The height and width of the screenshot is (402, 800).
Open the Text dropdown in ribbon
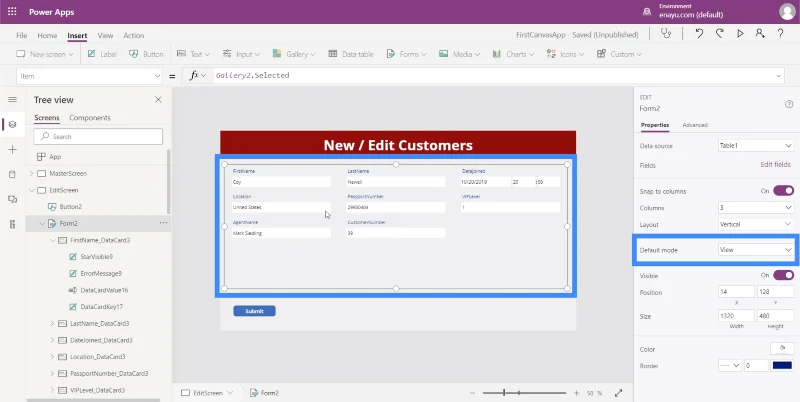coord(193,54)
